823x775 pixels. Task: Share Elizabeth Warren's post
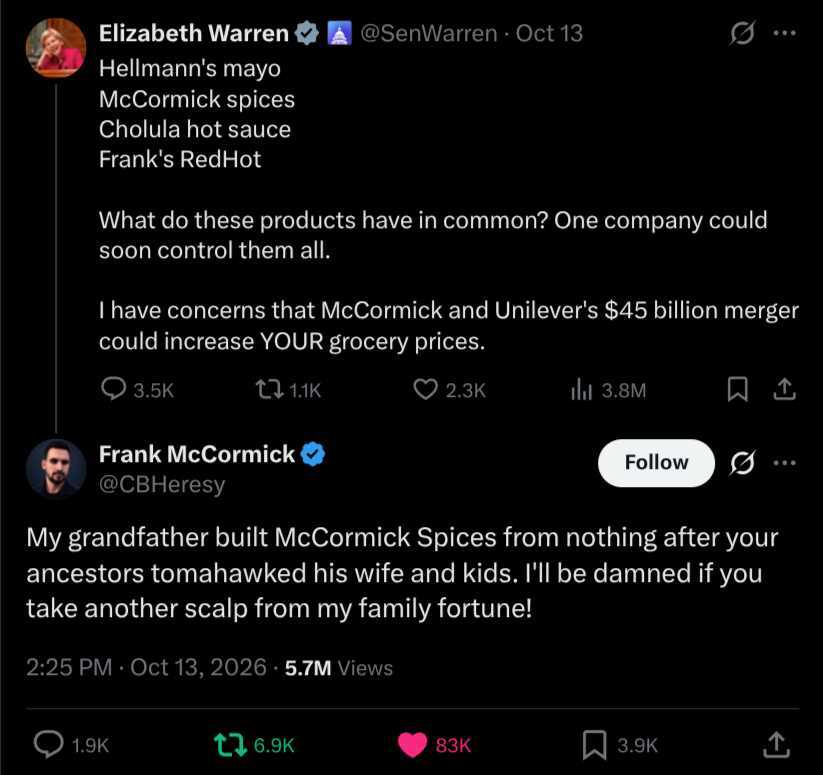click(785, 389)
